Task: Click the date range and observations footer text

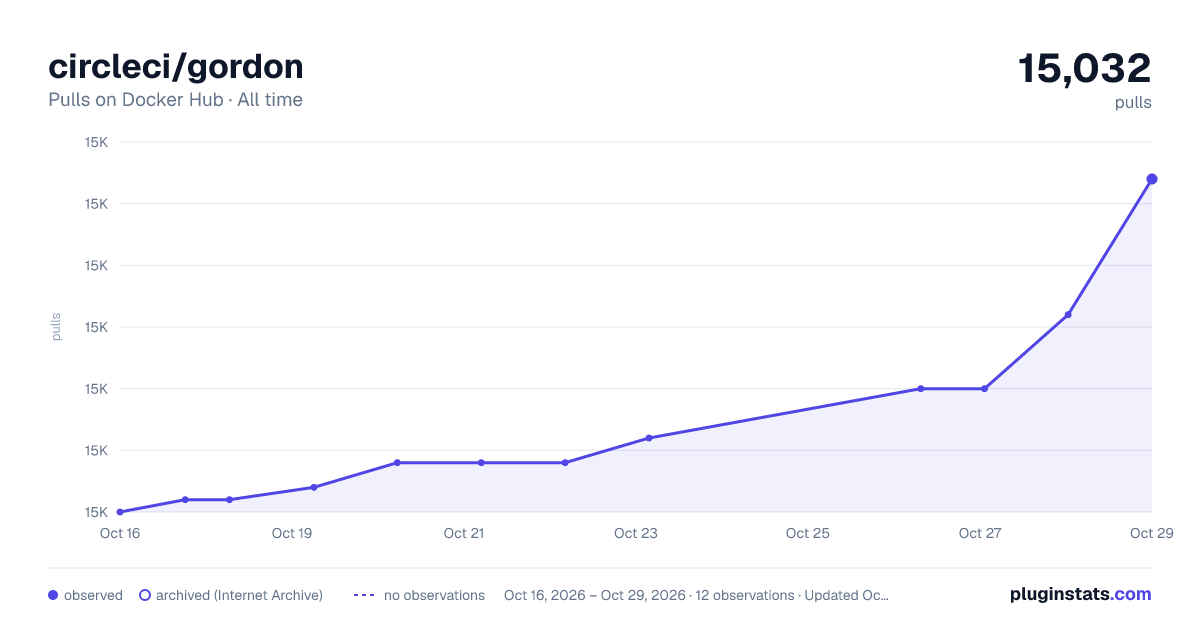Action: coord(696,595)
